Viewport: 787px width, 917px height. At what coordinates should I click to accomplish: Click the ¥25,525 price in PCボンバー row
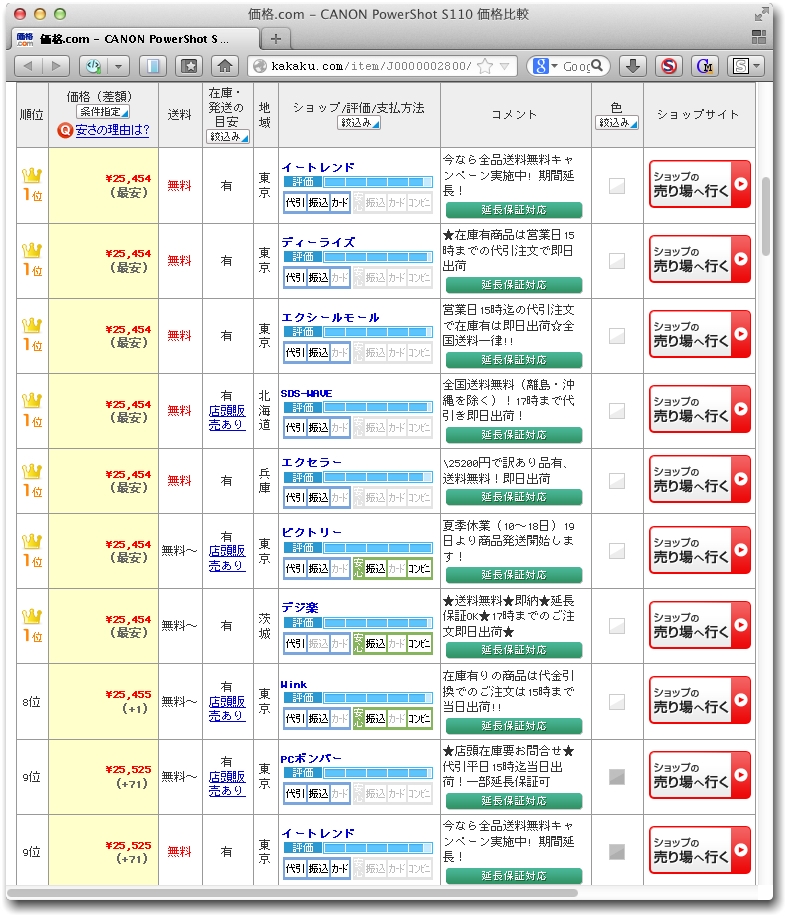128,770
